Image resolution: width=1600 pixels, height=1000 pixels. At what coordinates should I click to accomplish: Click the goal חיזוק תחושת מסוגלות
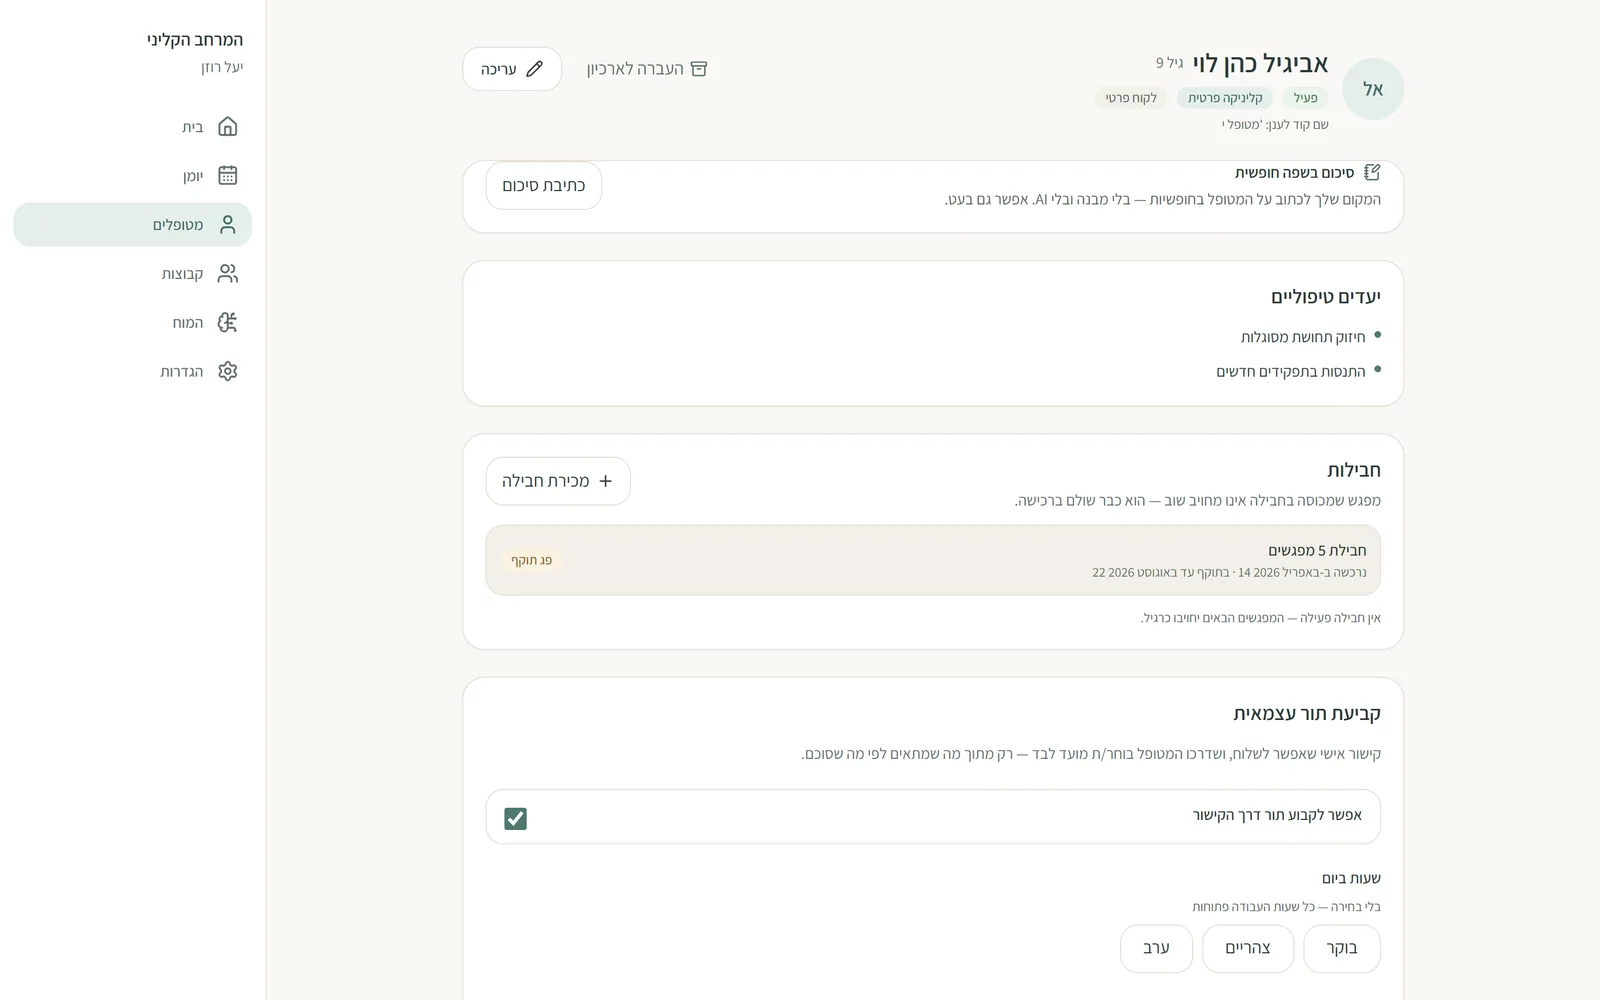pos(1303,337)
